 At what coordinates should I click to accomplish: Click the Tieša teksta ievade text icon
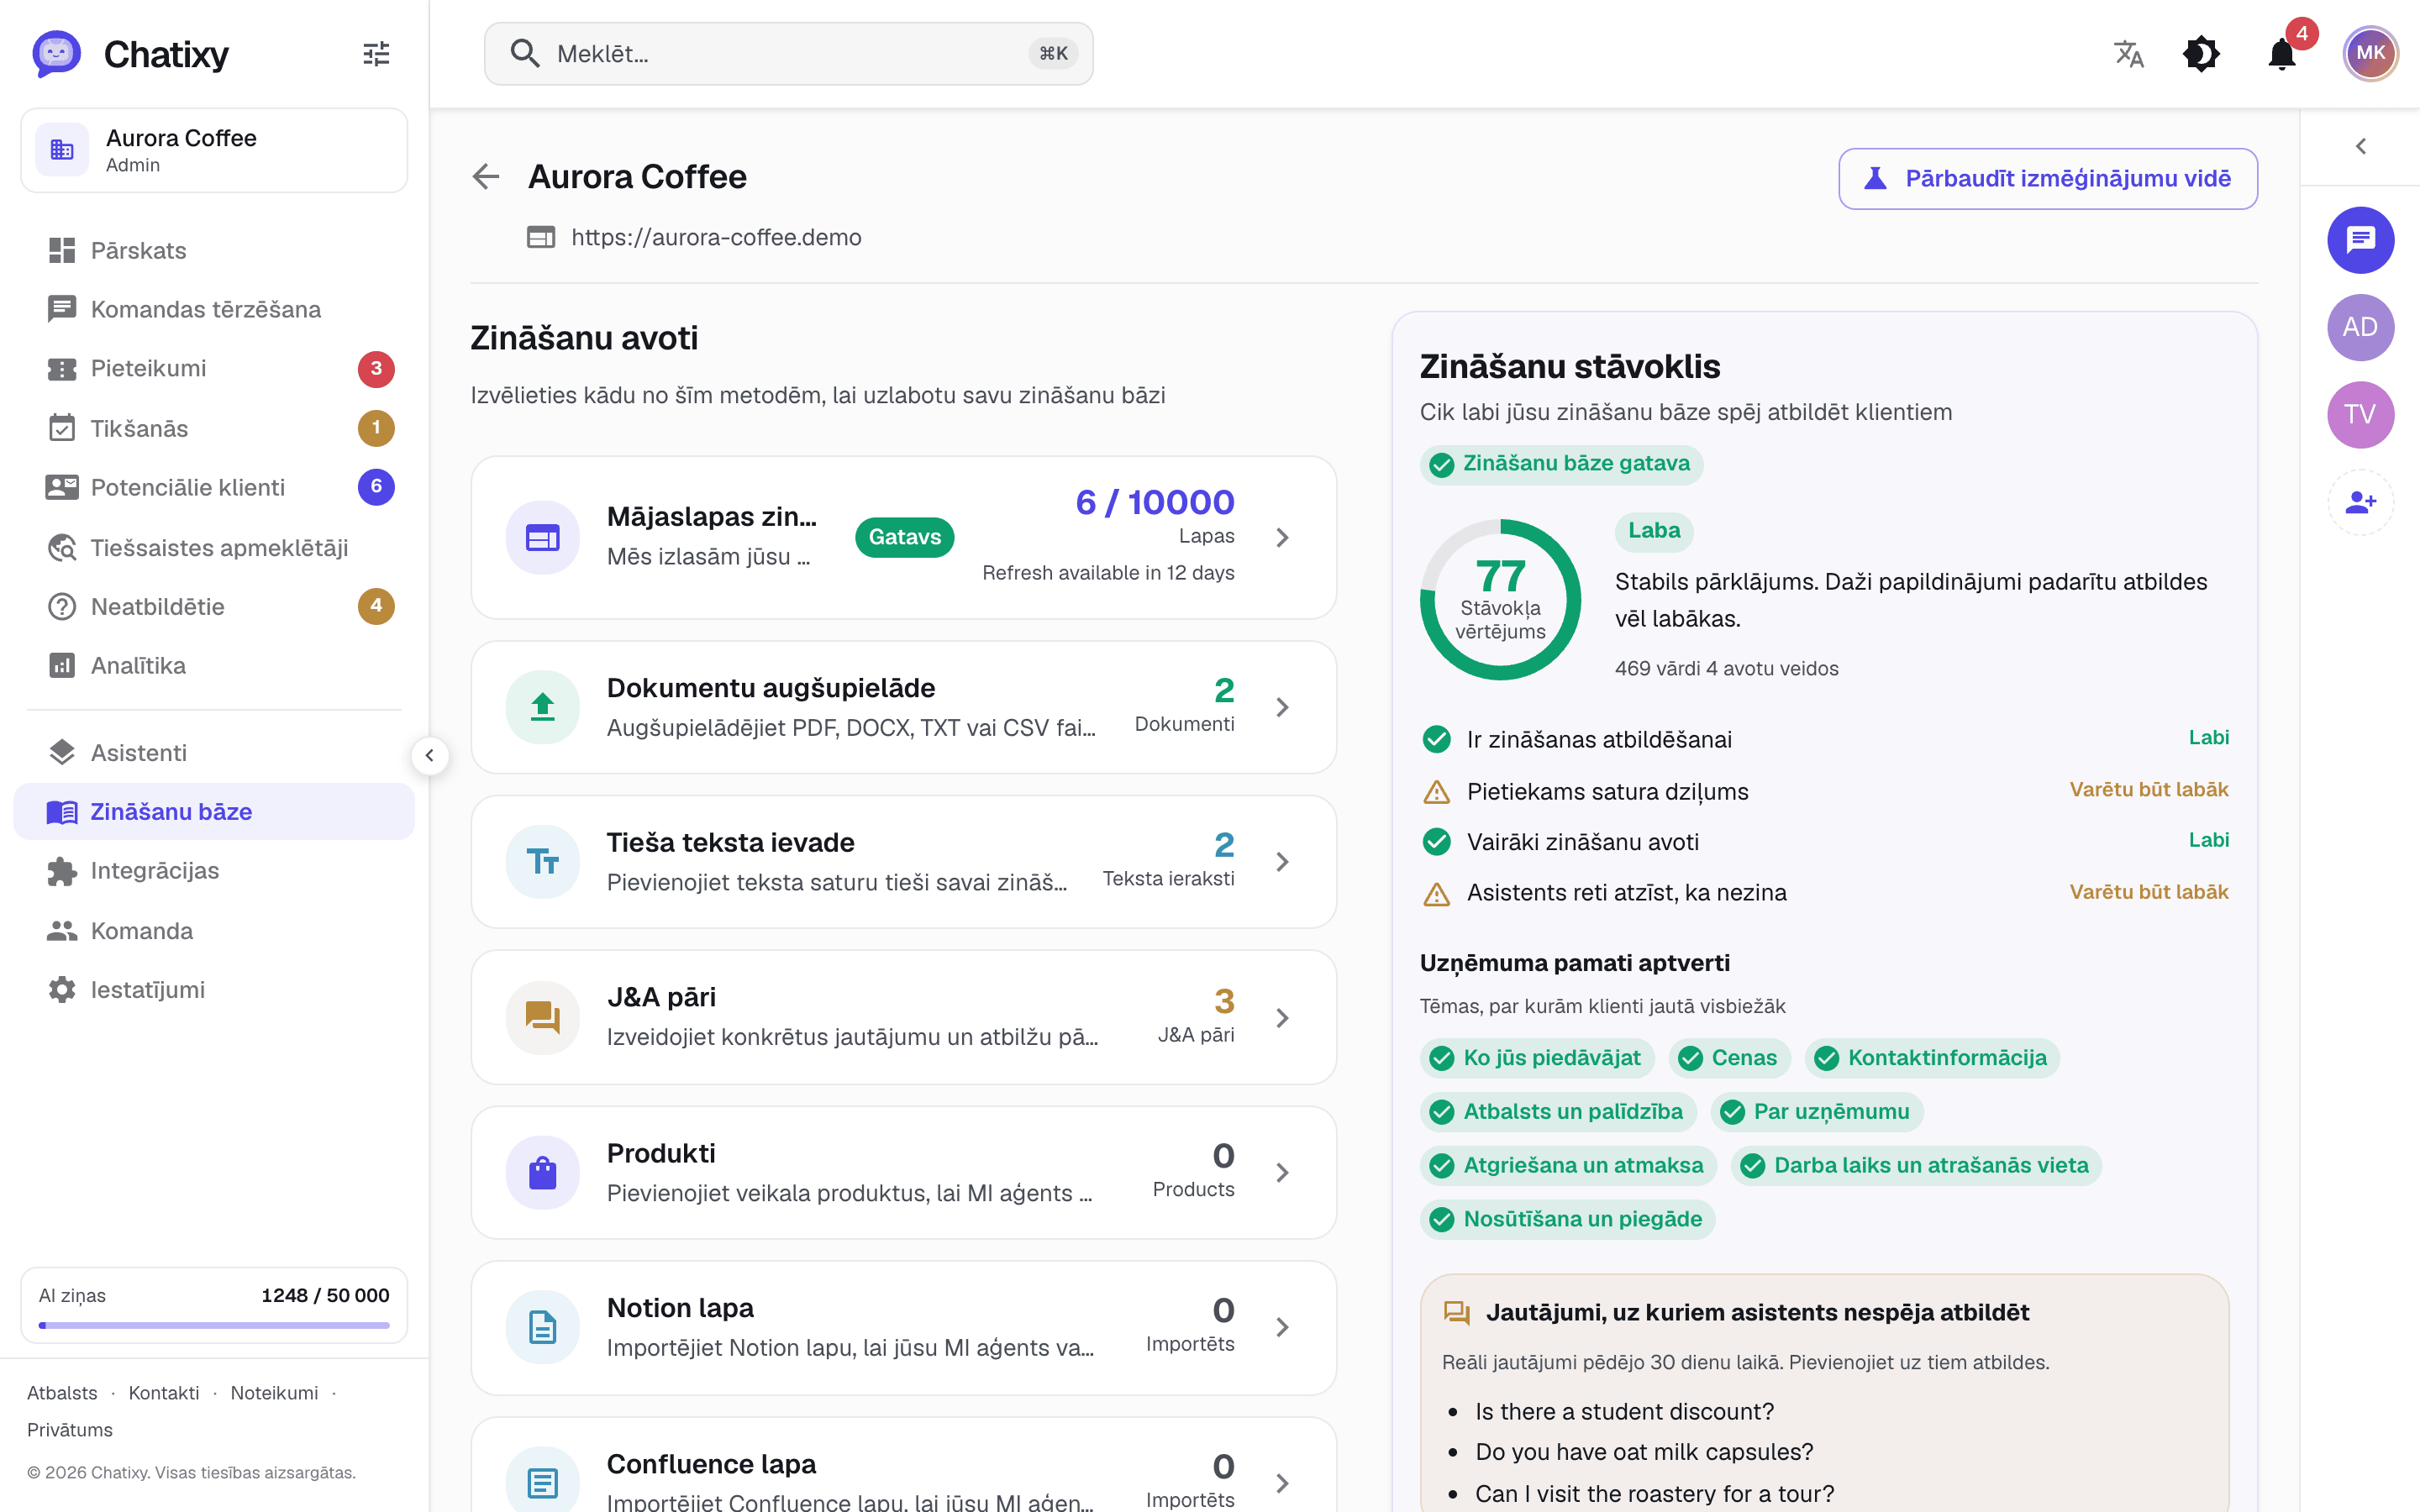pos(543,862)
